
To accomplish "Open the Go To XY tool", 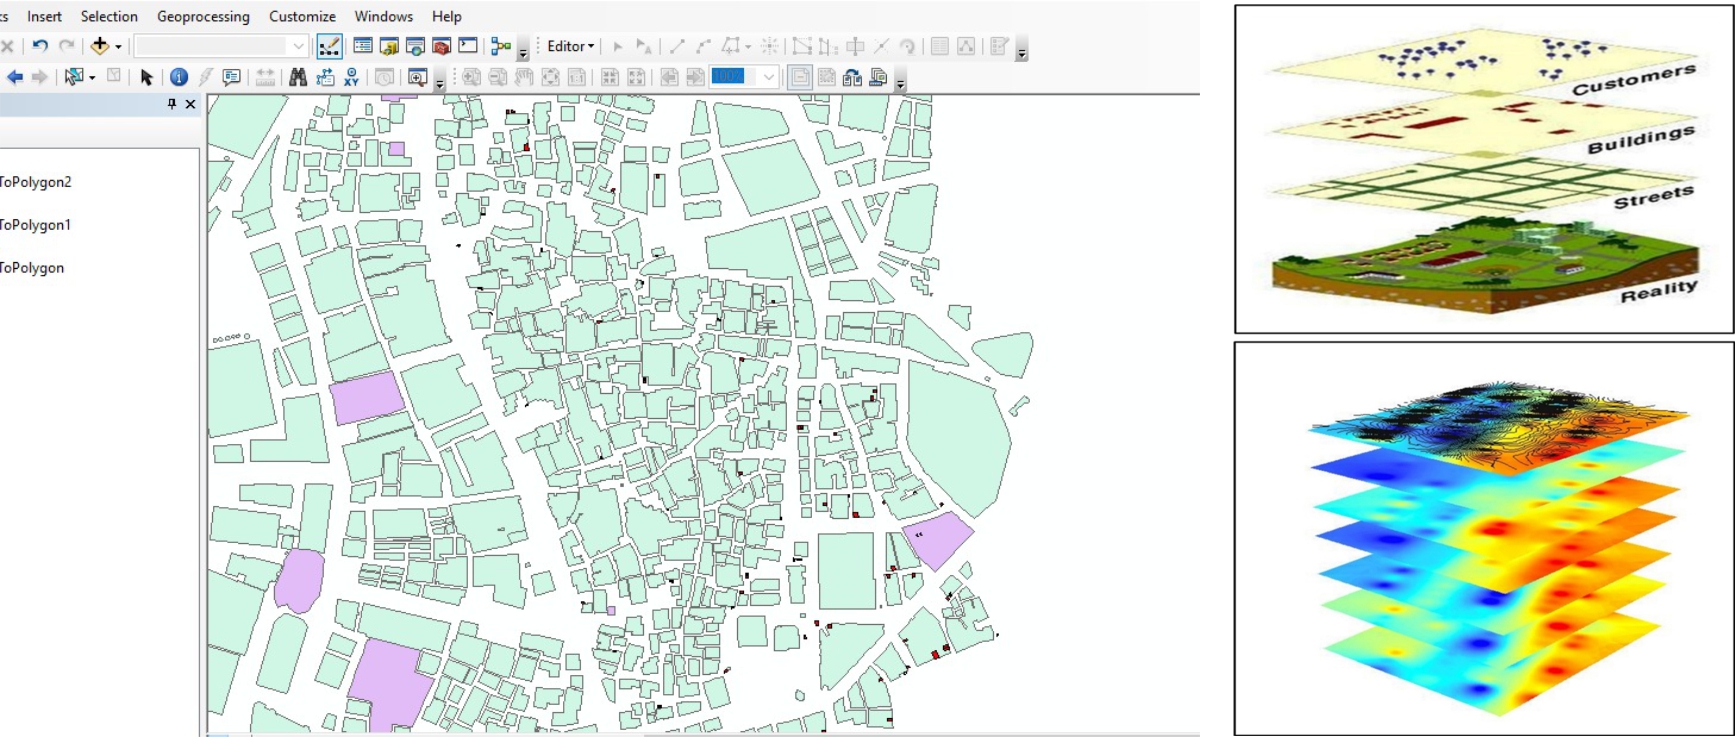I will point(351,77).
